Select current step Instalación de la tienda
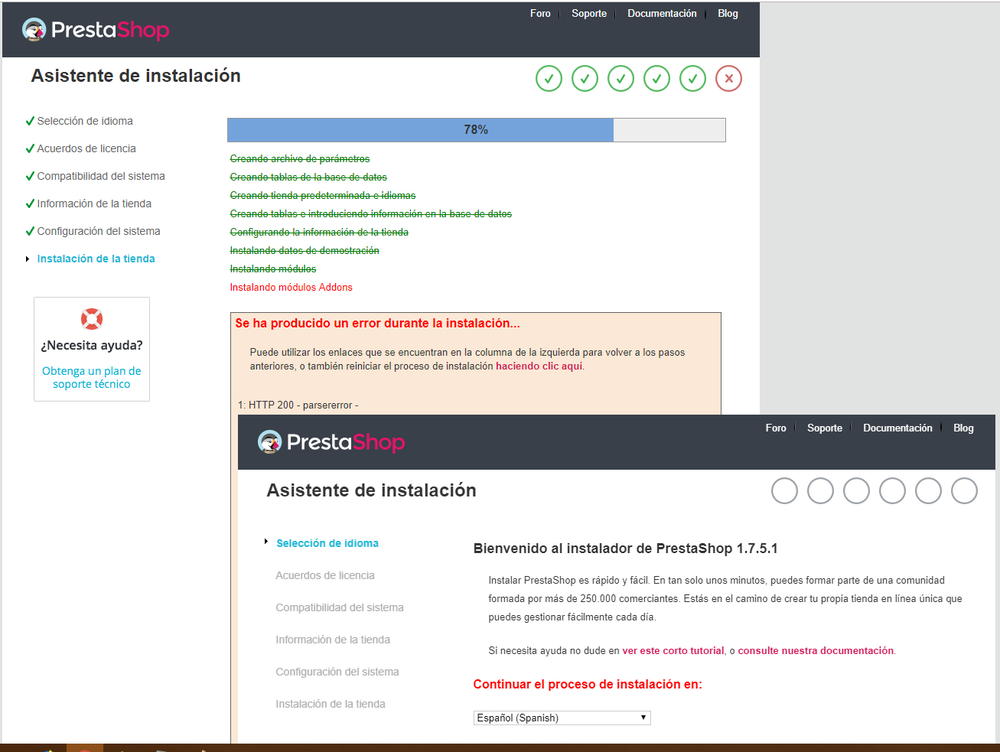1000x752 pixels. pos(96,258)
